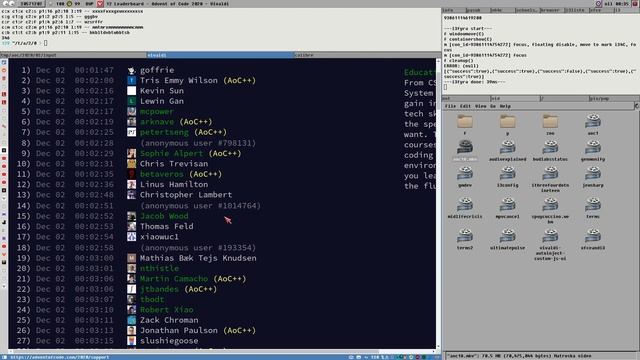The width and height of the screenshot is (640, 360).
Task: Click Jonathan Paulson's avatar image
Action: coord(131,330)
